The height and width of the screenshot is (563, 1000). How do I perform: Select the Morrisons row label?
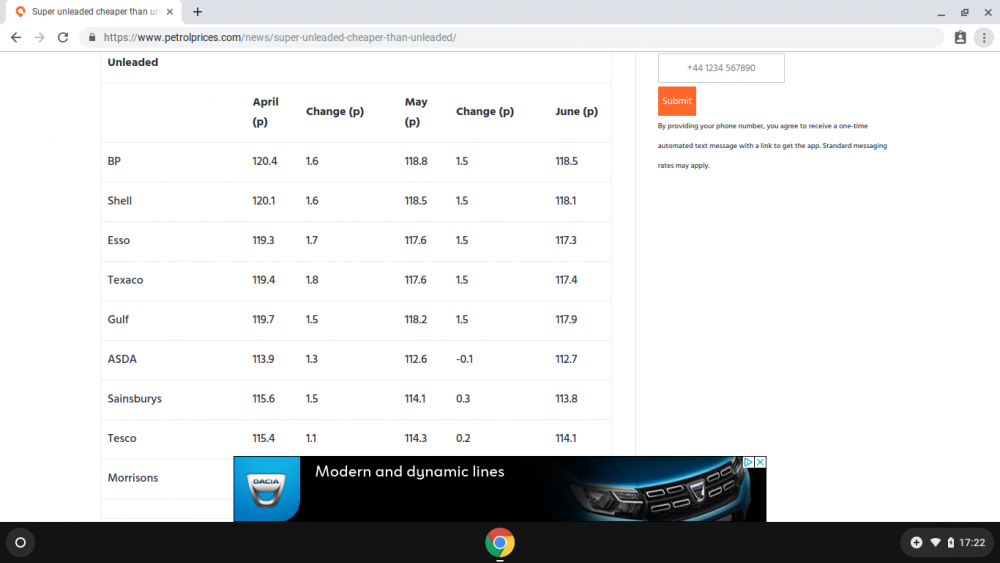pyautogui.click(x=133, y=478)
